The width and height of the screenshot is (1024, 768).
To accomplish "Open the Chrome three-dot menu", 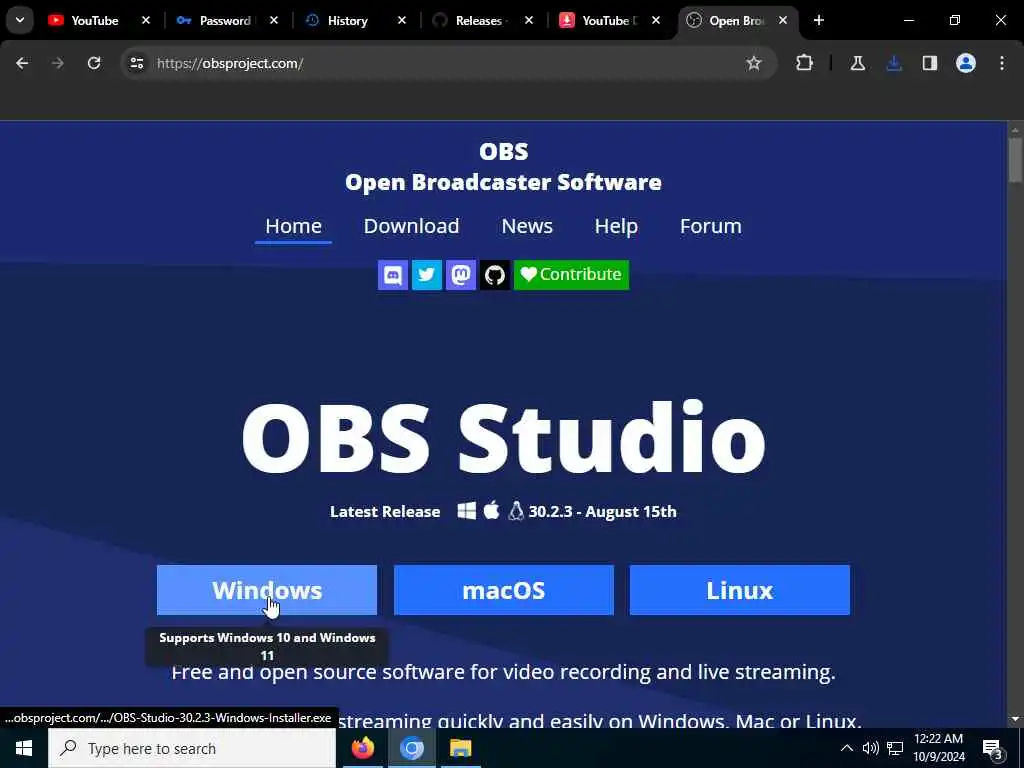I will pos(1002,63).
